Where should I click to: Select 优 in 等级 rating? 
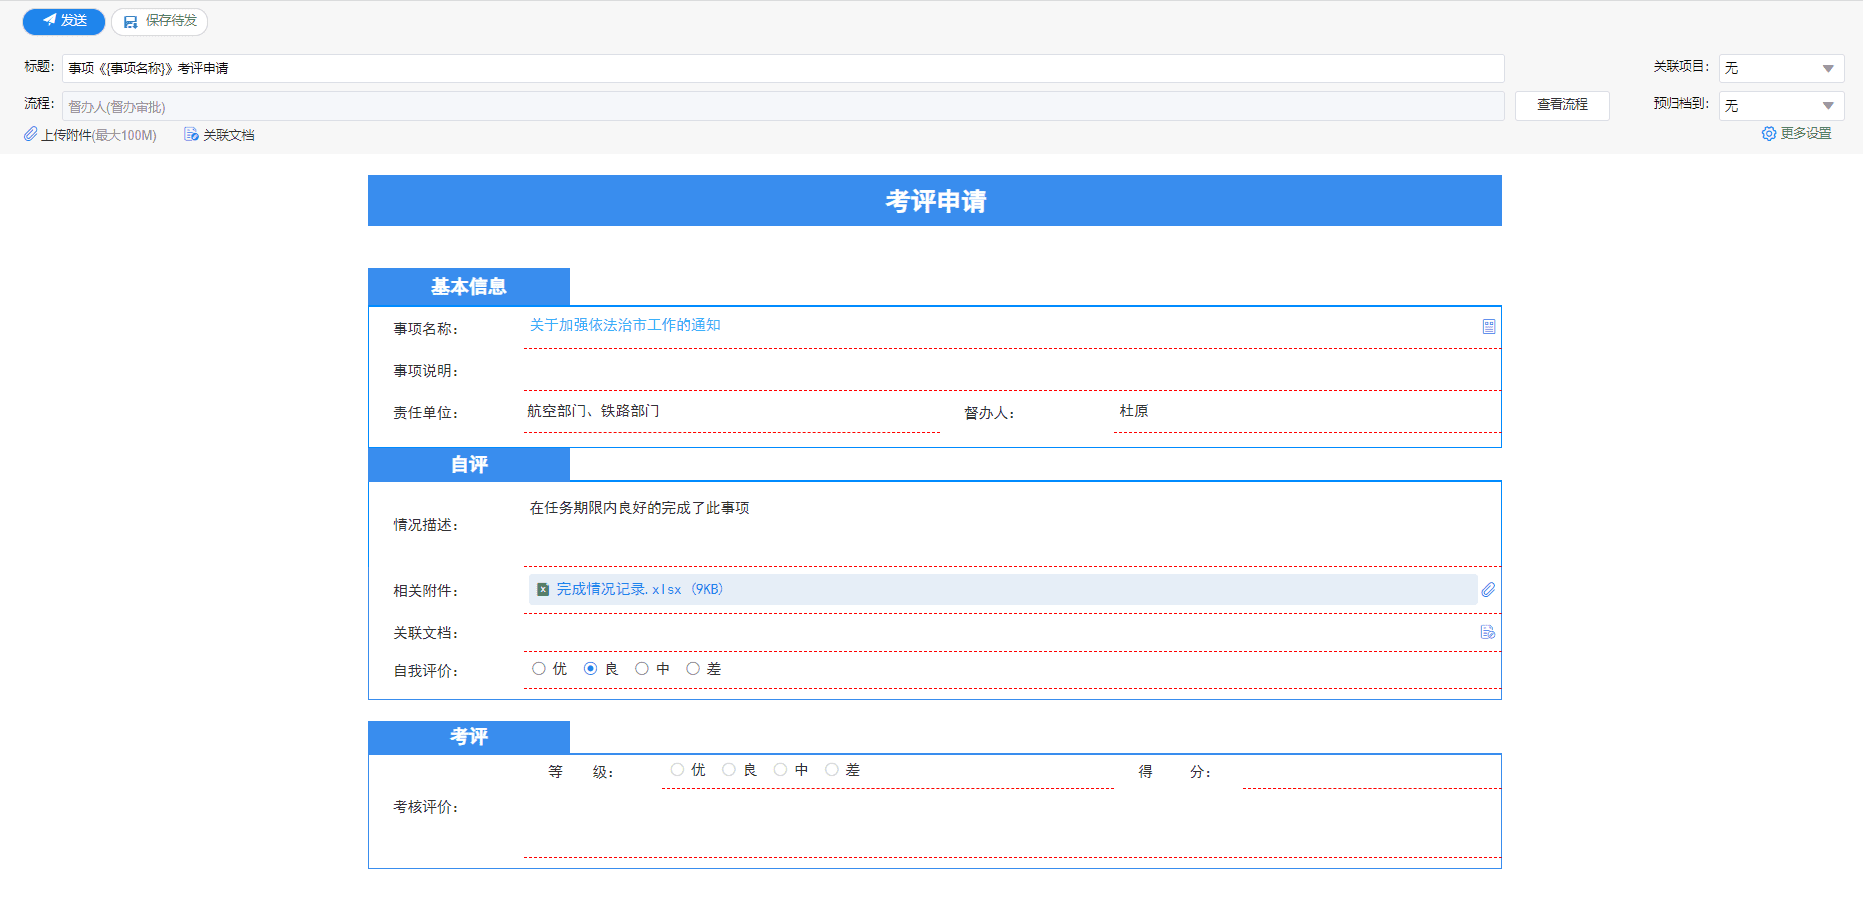[678, 770]
